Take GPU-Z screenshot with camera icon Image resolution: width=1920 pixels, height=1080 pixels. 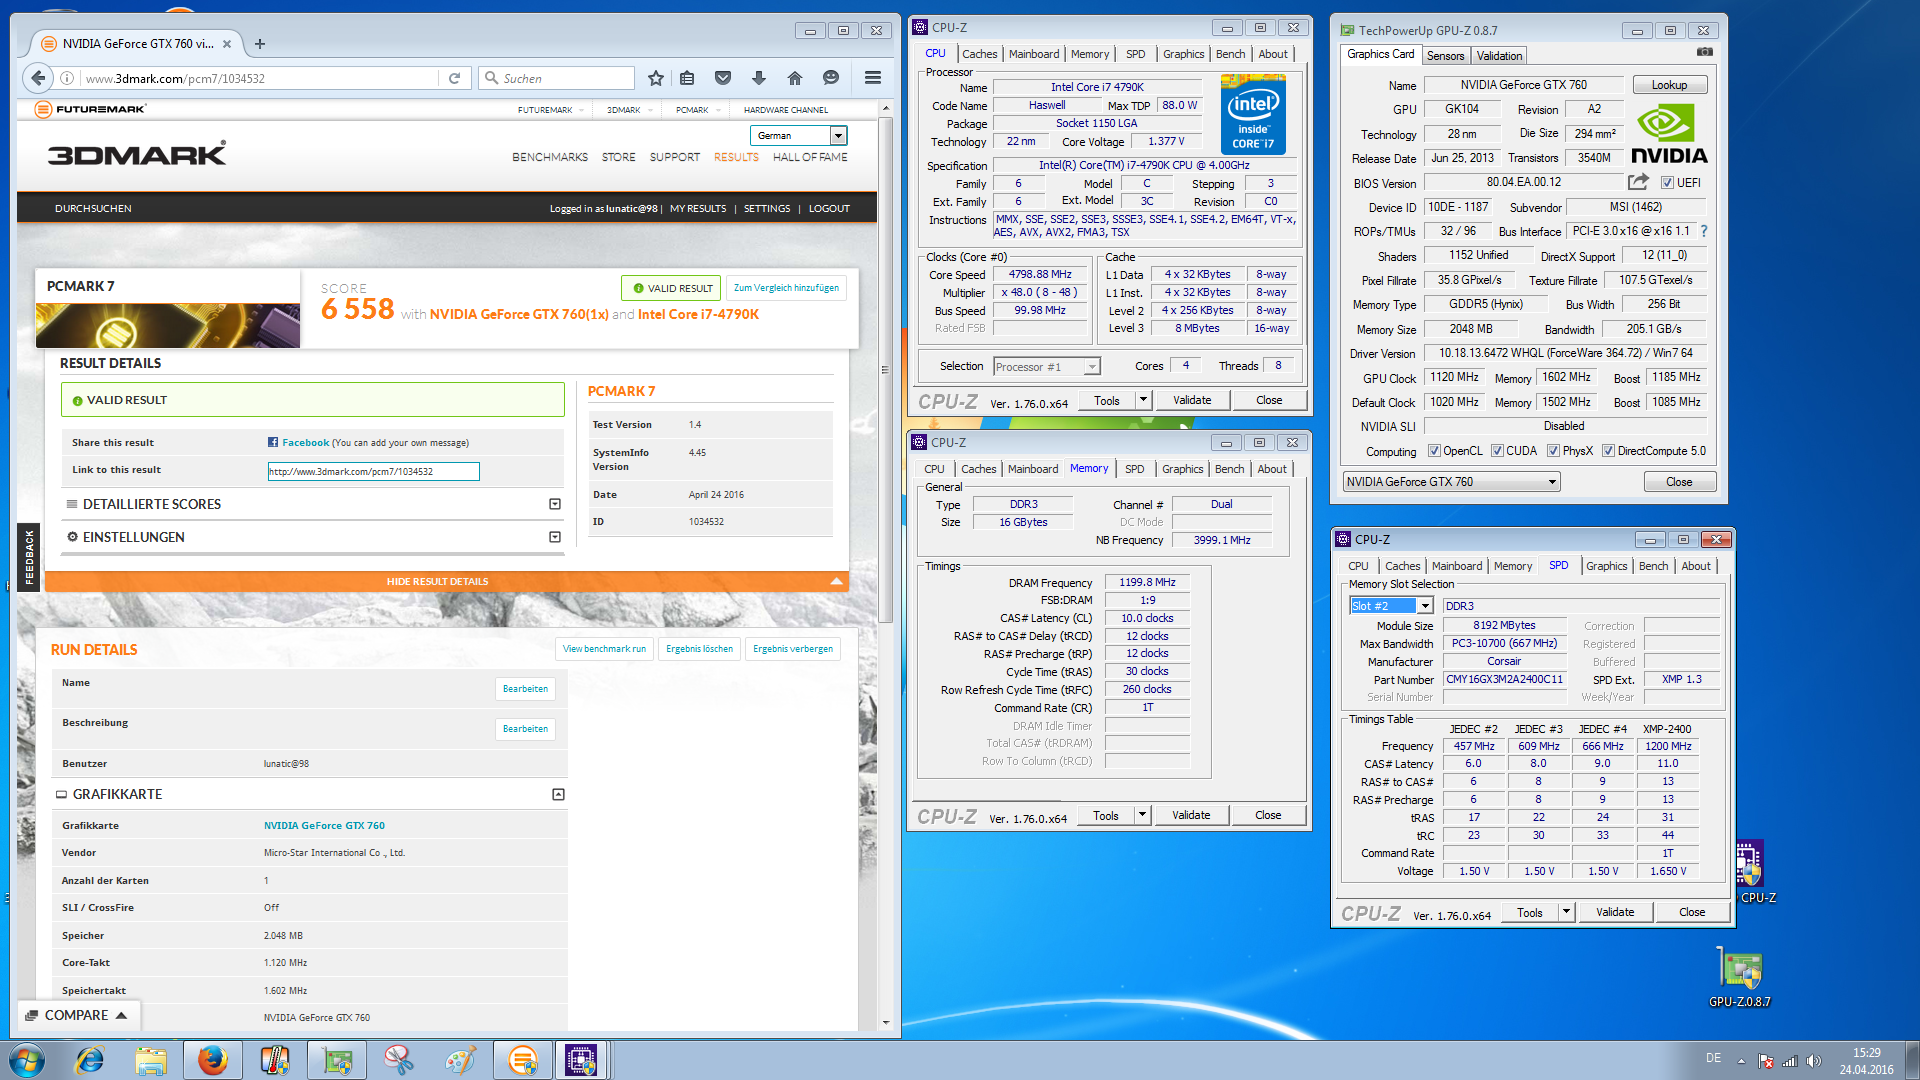[1705, 52]
